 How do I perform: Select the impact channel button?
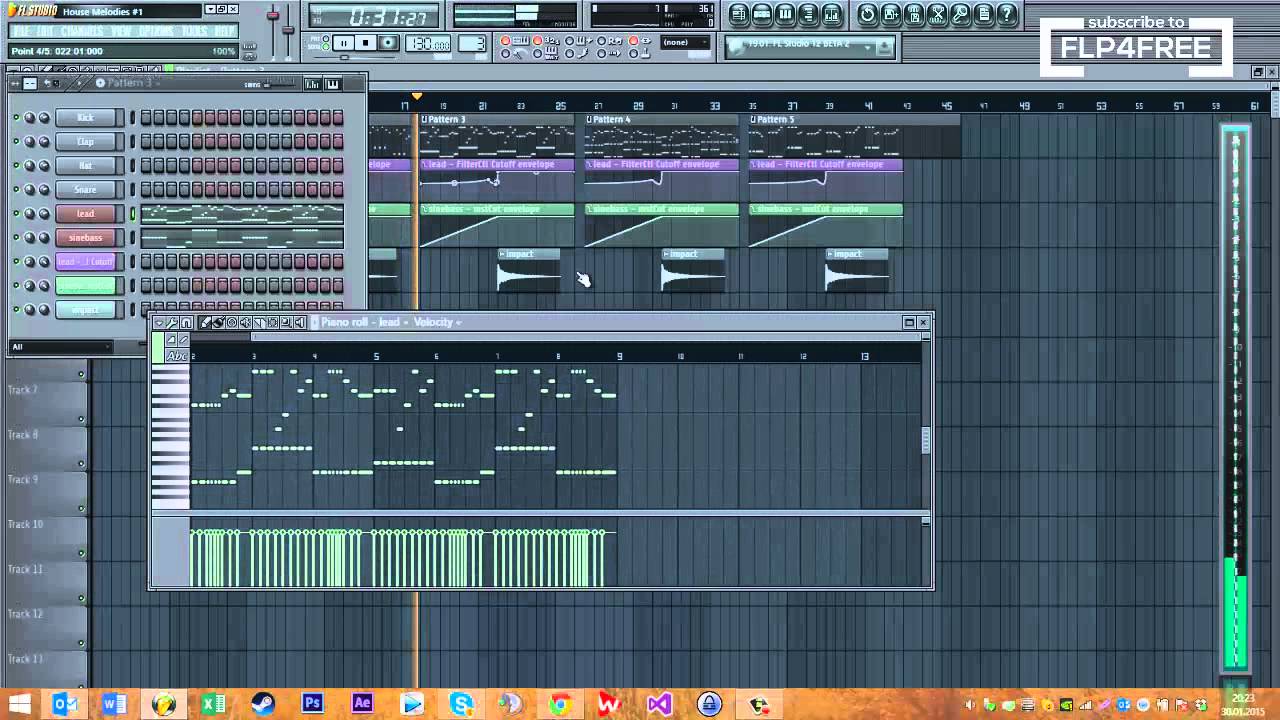(x=86, y=310)
